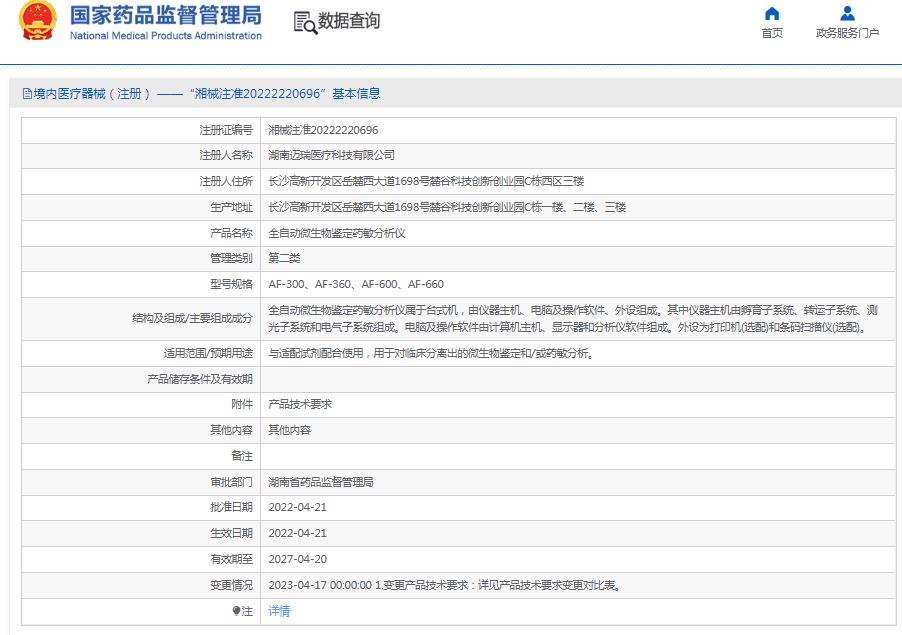Open the 数据查询 heading text
Image resolution: width=902 pixels, height=635 pixels.
[349, 21]
